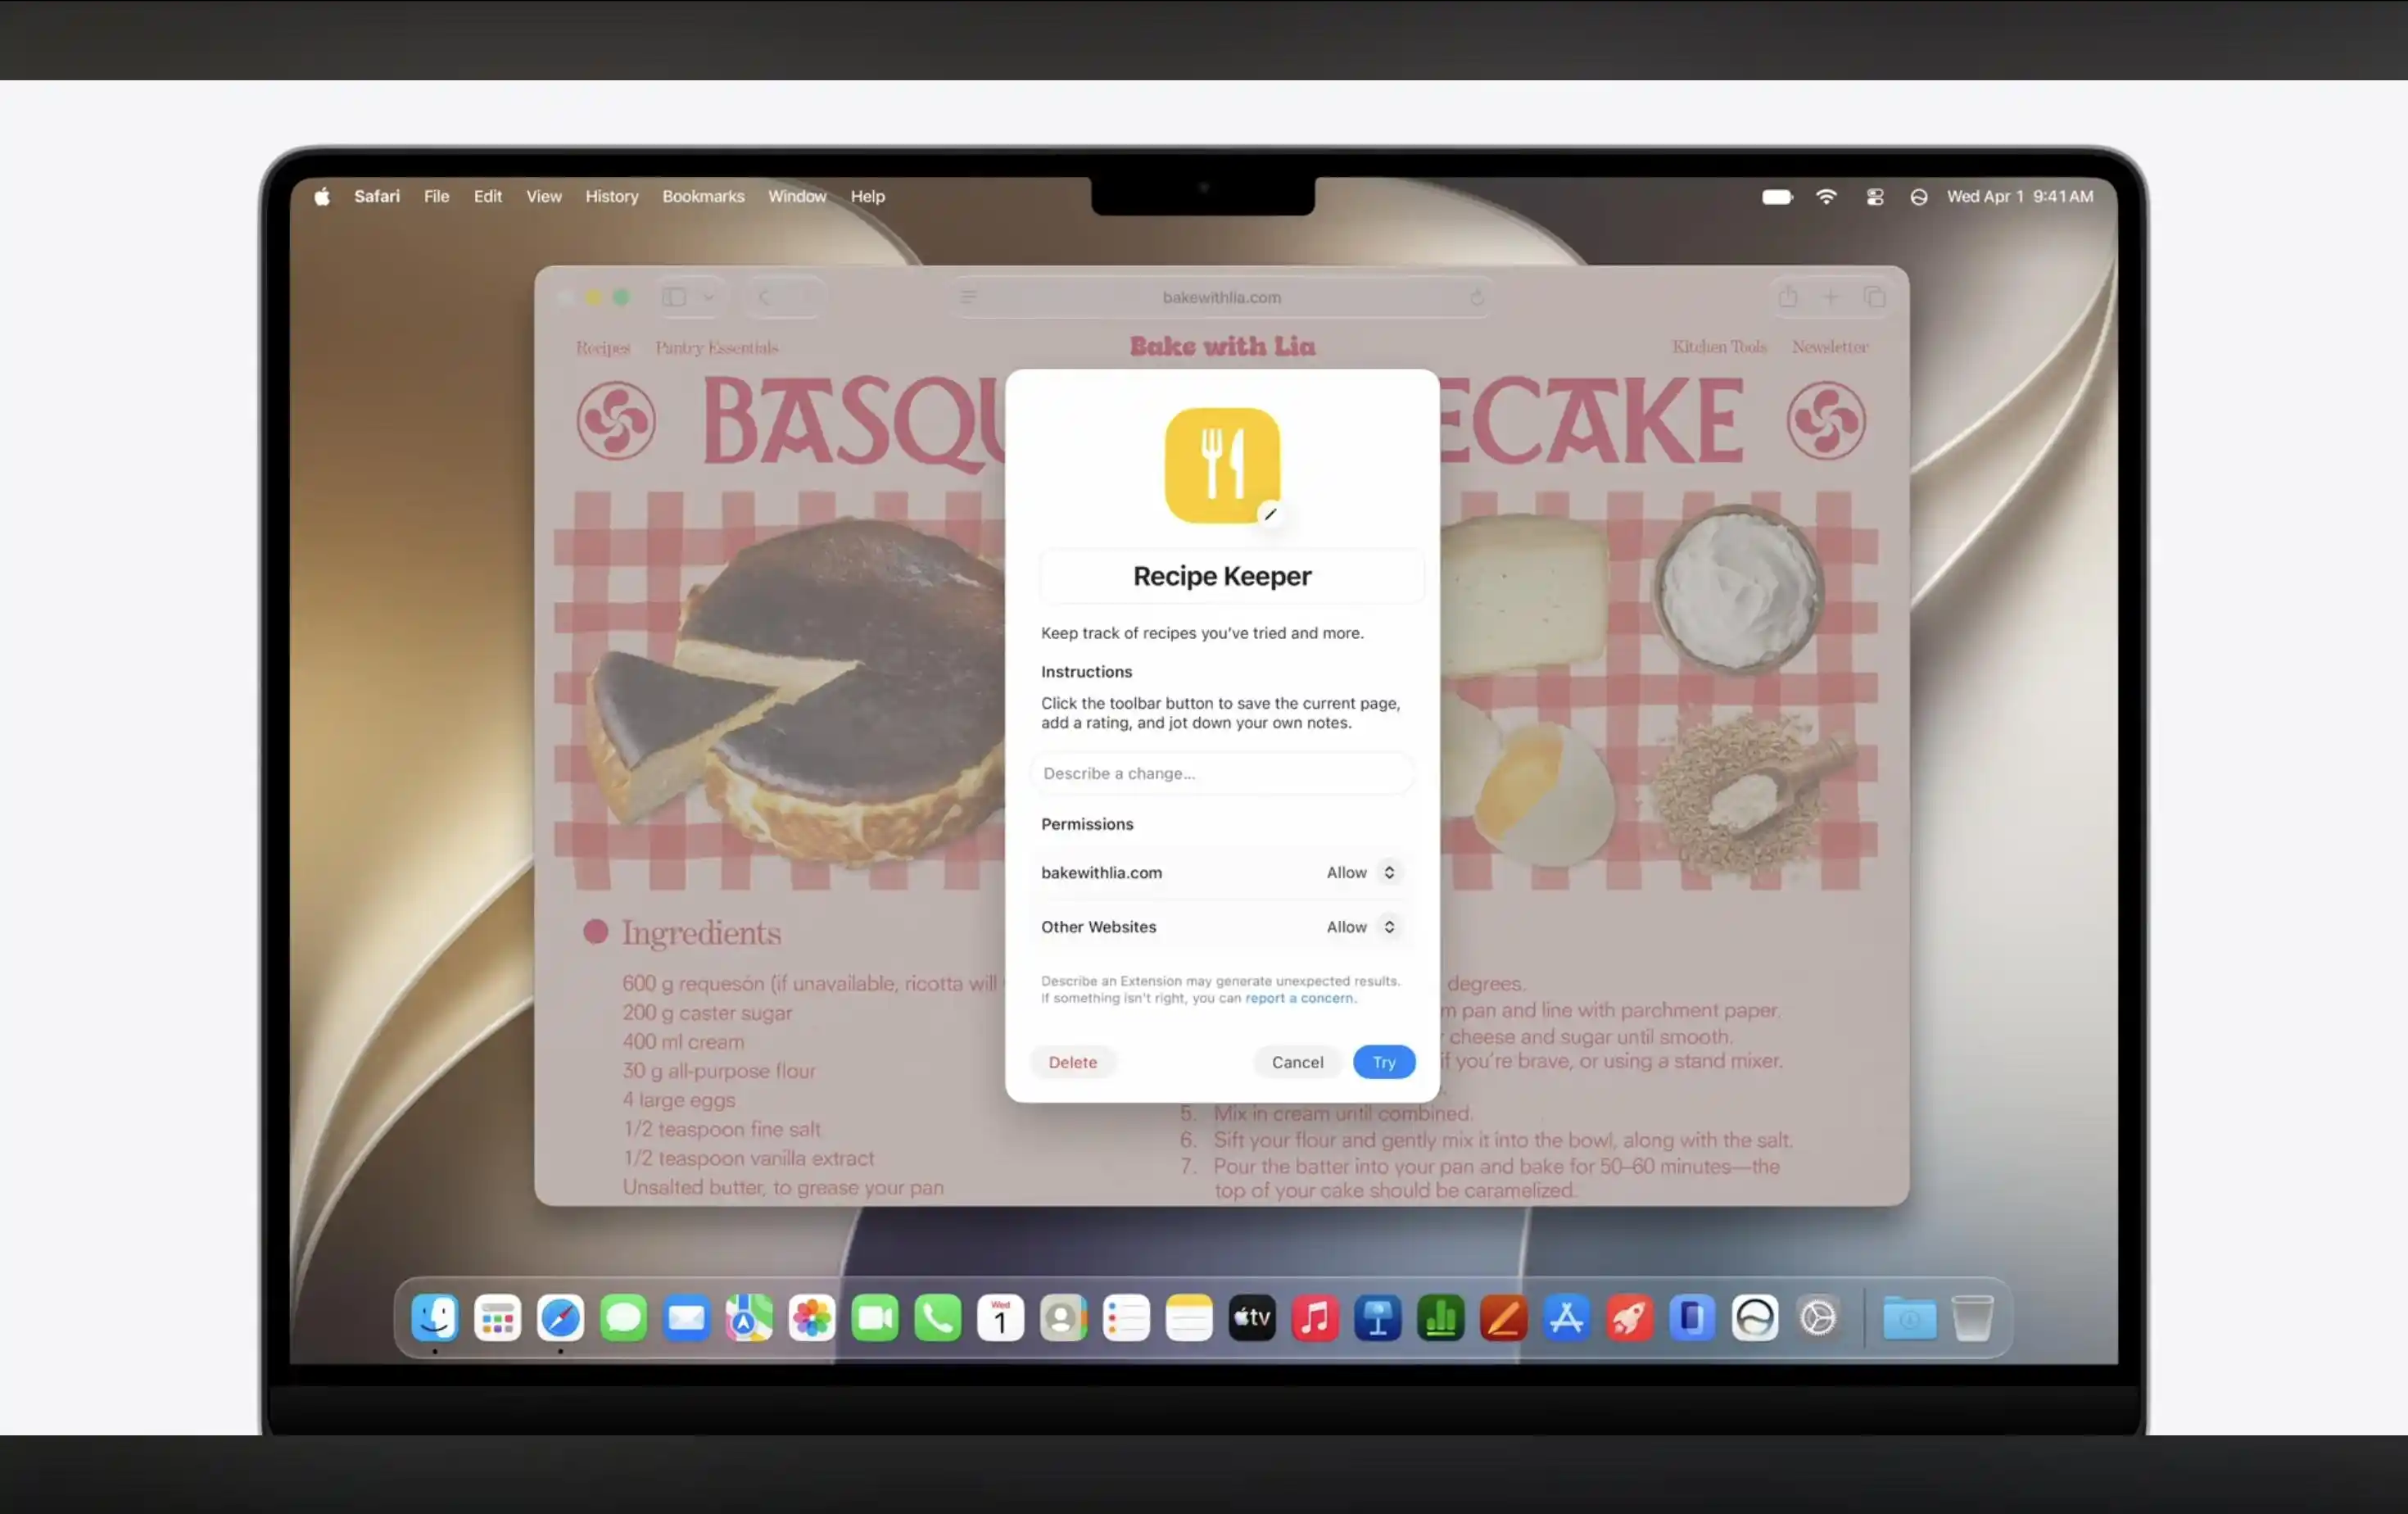Follow the report a concern link
Viewport: 2408px width, 1514px height.
pos(1299,998)
